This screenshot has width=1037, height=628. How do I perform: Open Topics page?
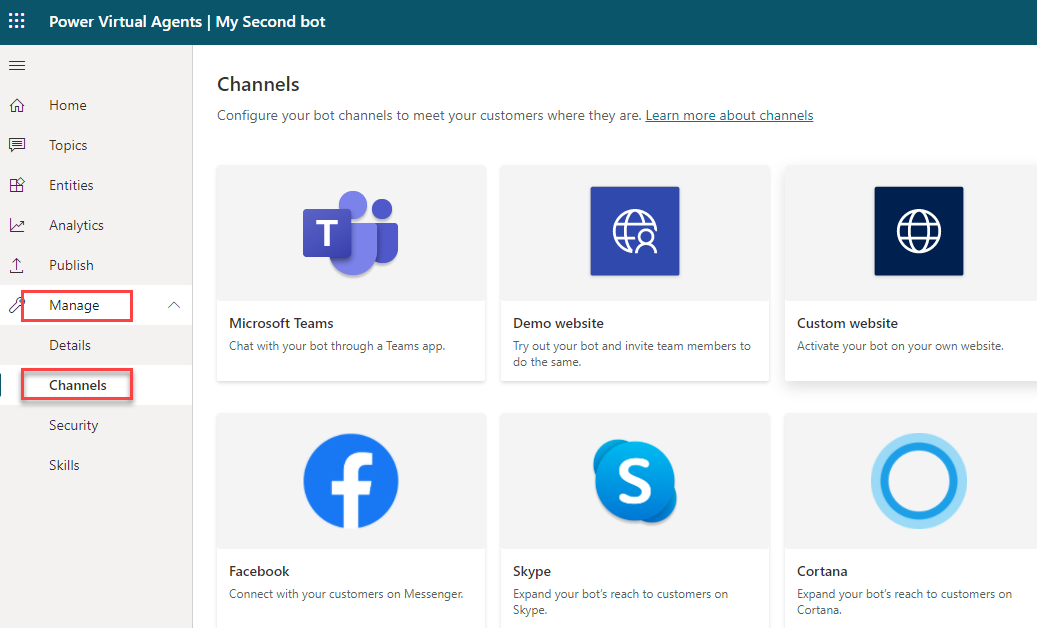coord(68,145)
